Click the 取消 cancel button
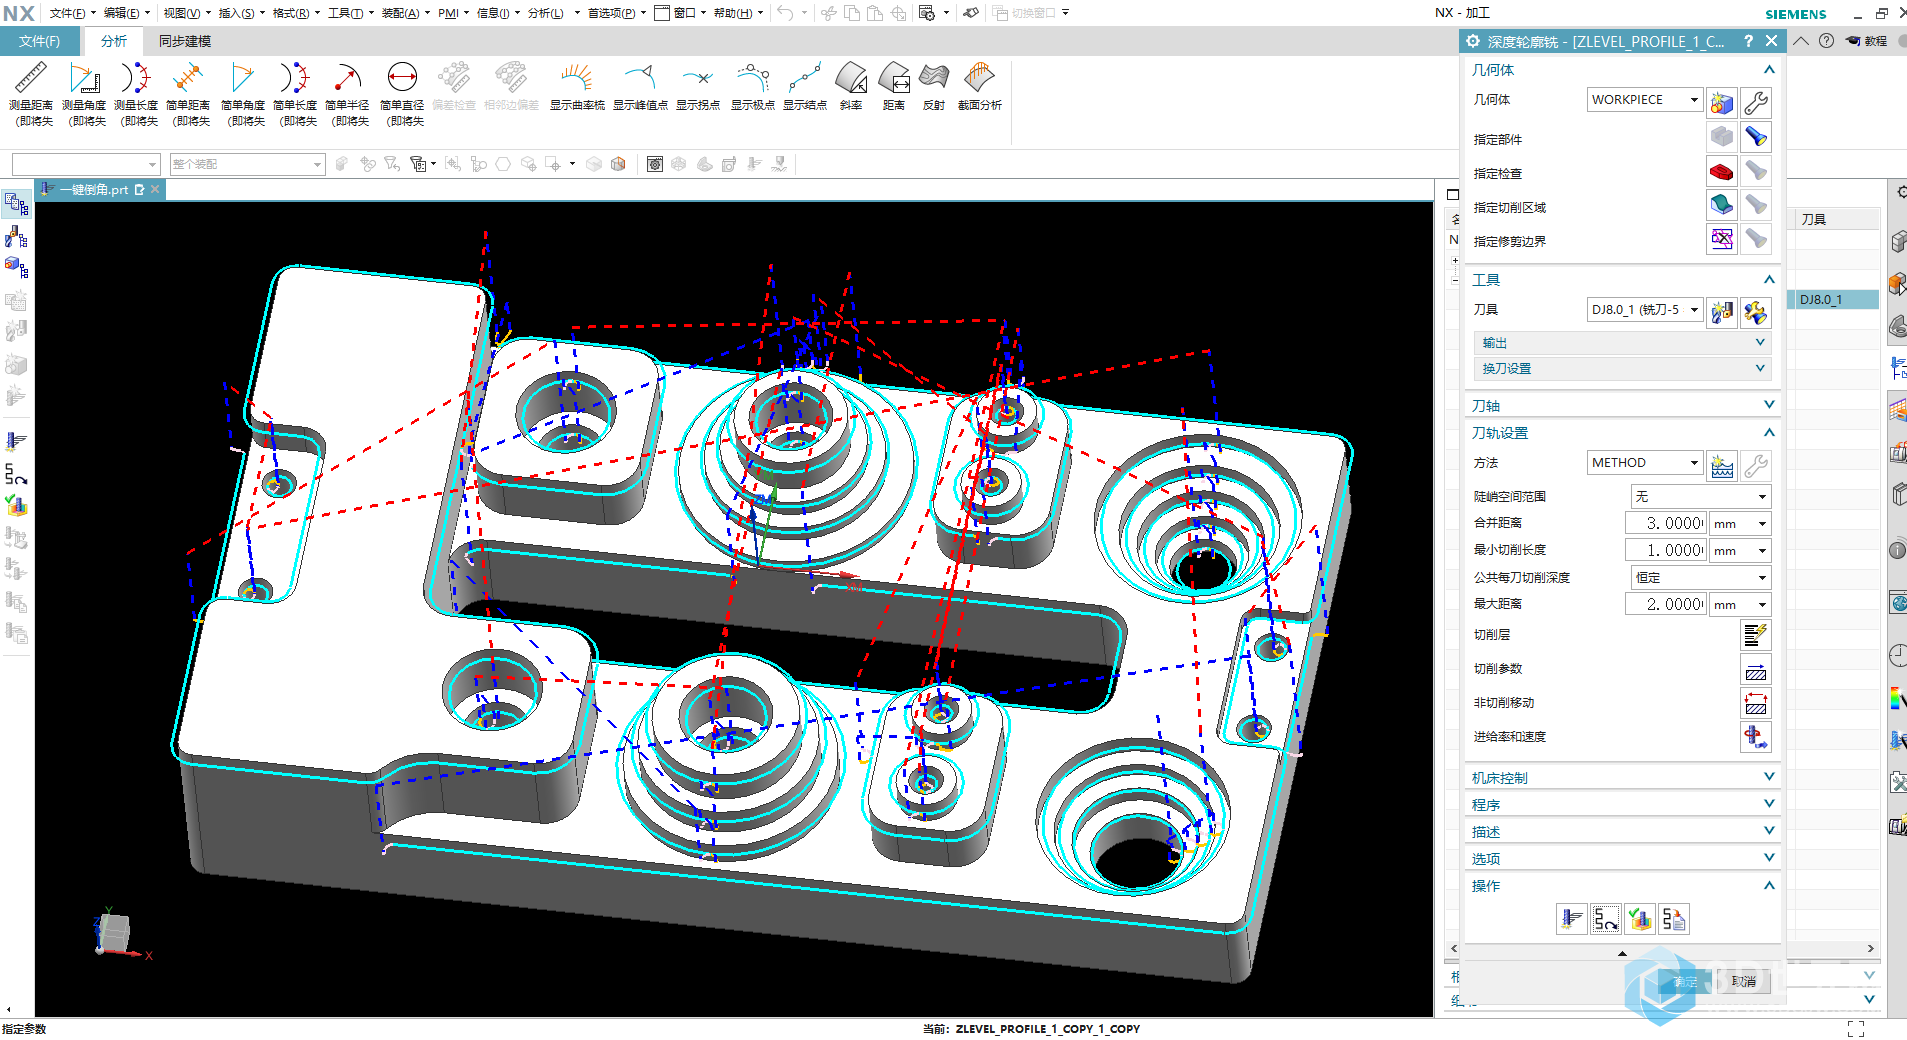 point(1743,981)
